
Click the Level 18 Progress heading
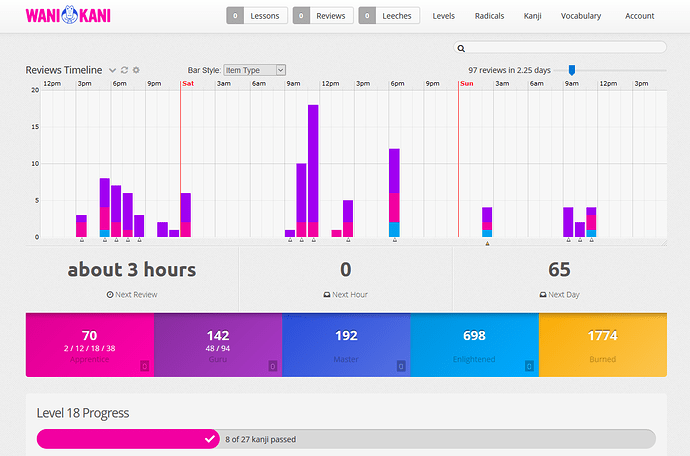pos(83,413)
